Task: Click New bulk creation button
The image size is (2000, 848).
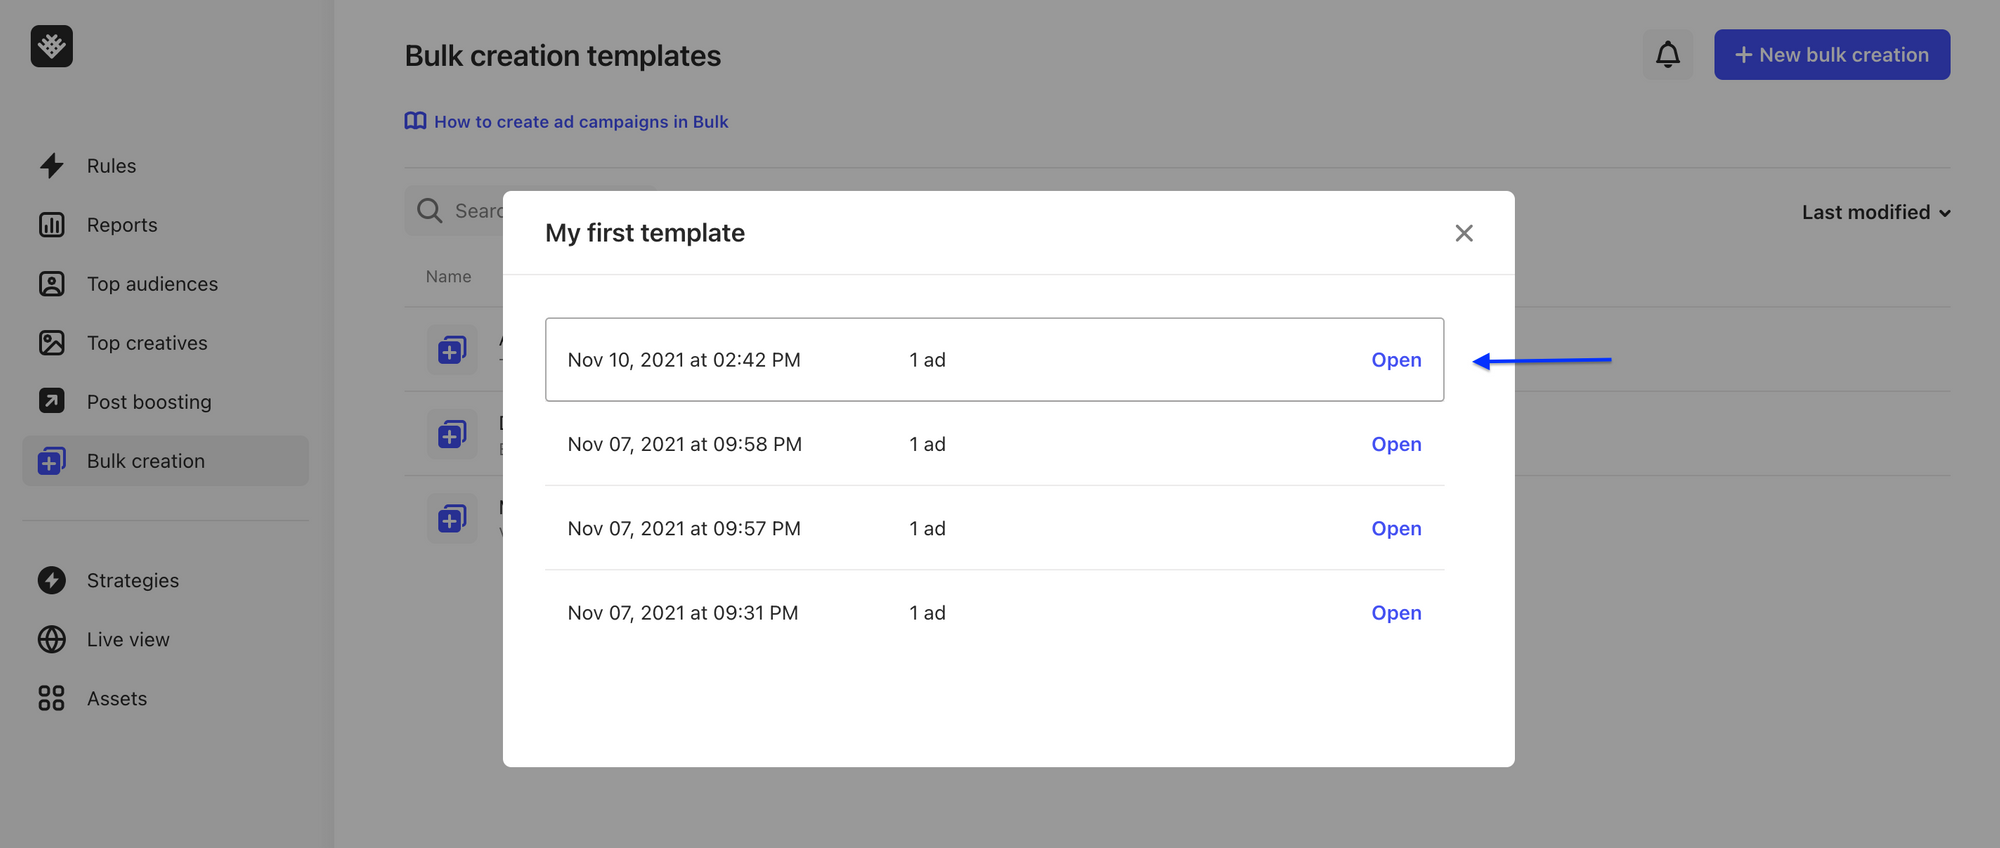Action: [x=1832, y=54]
